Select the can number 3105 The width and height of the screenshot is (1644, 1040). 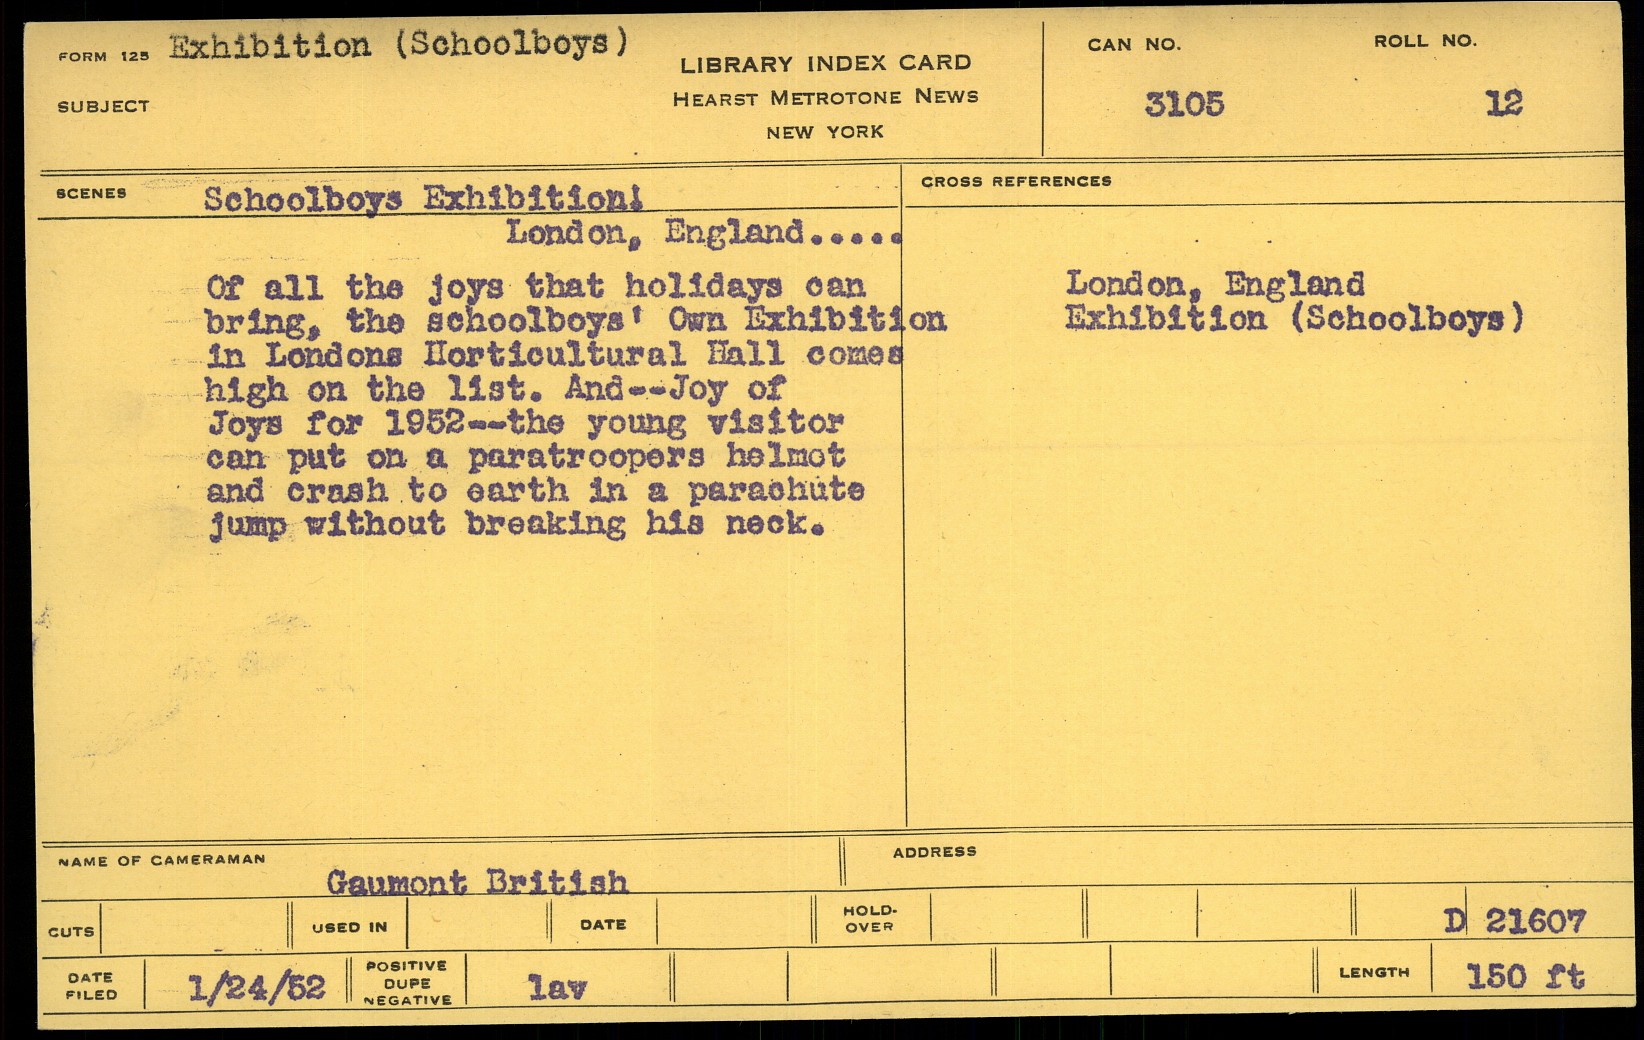(x=1184, y=104)
